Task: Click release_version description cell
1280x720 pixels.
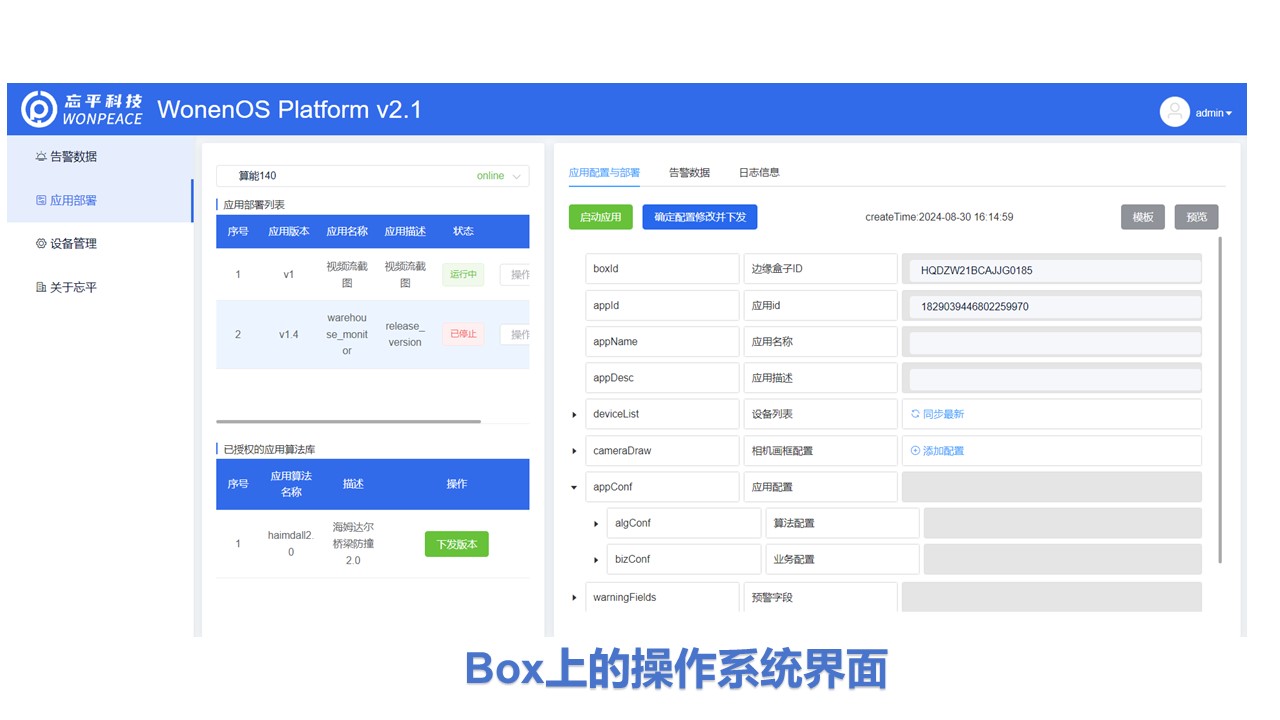Action: point(405,334)
